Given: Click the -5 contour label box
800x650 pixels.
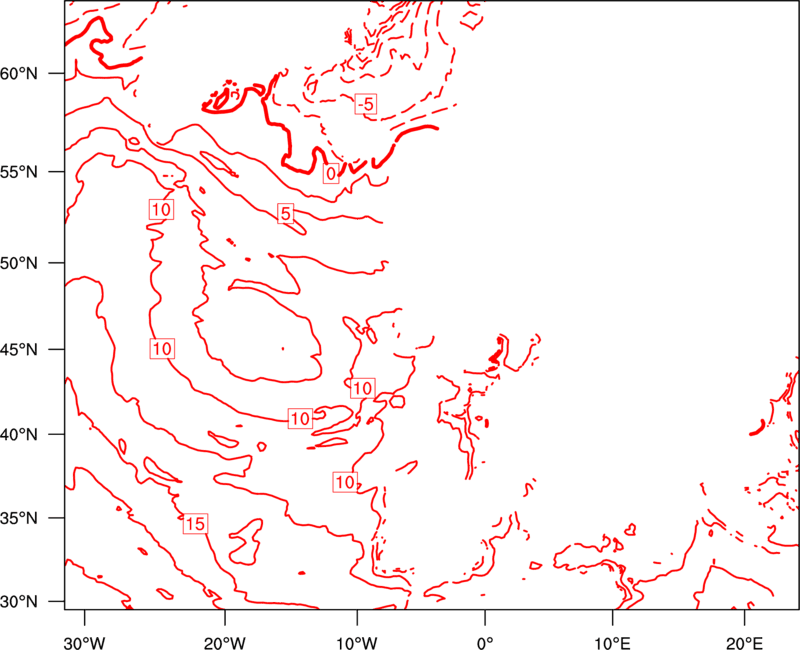Looking at the screenshot, I should (366, 104).
